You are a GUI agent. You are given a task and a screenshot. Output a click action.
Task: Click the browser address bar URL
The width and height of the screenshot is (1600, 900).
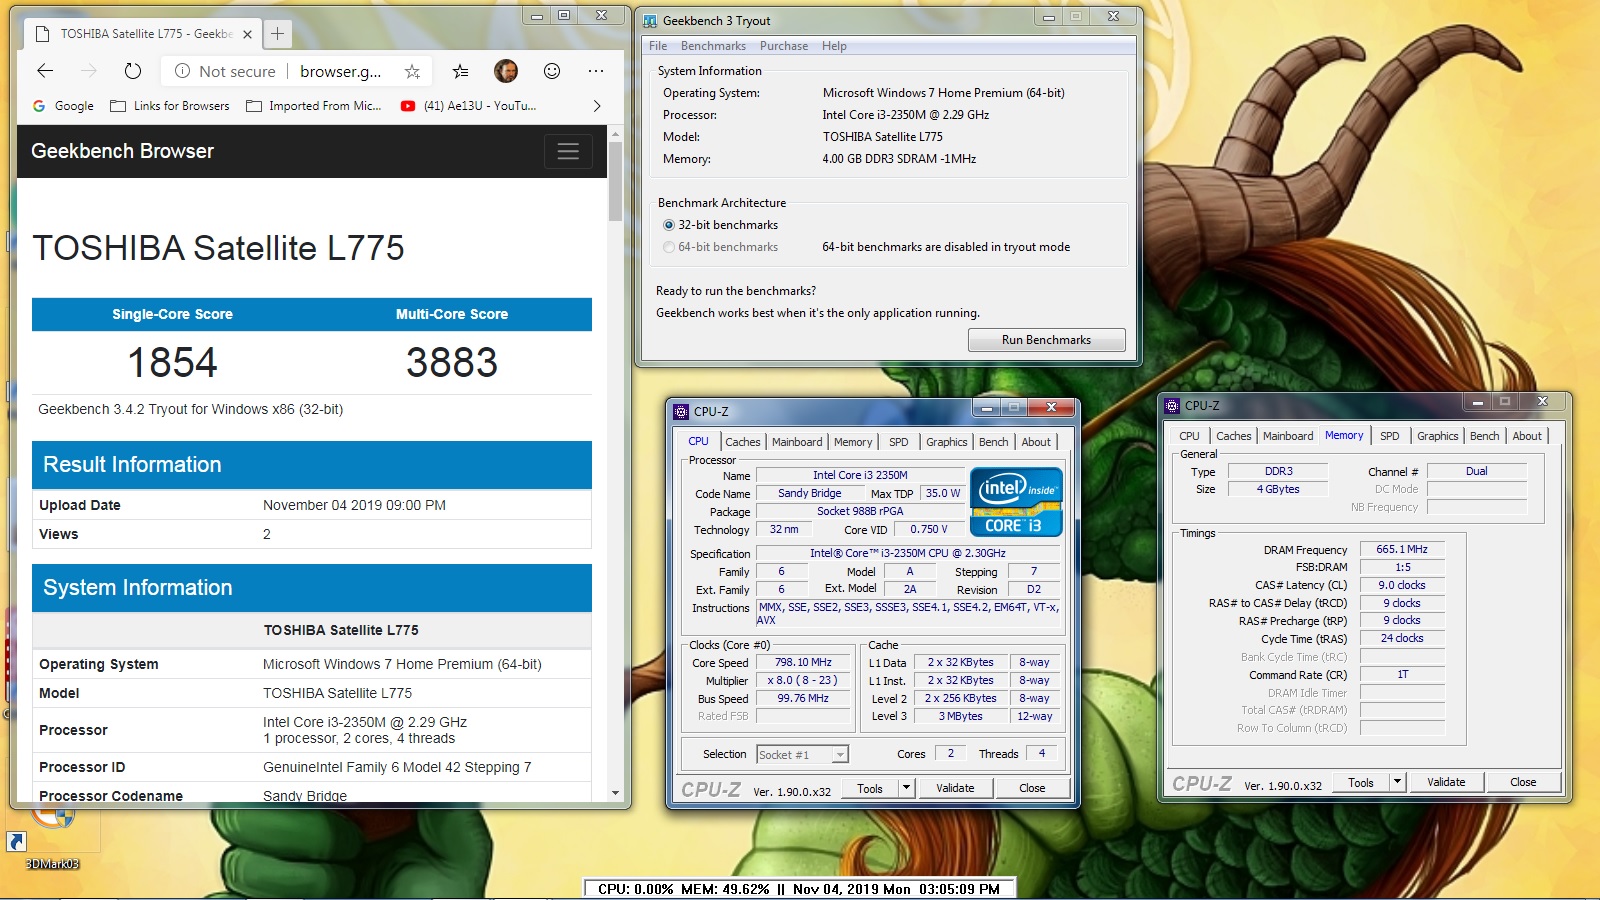tap(340, 71)
